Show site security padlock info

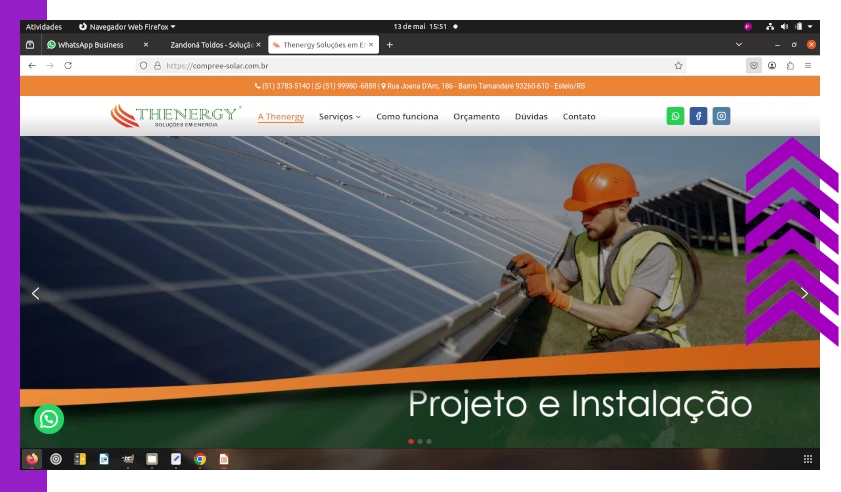[157, 65]
